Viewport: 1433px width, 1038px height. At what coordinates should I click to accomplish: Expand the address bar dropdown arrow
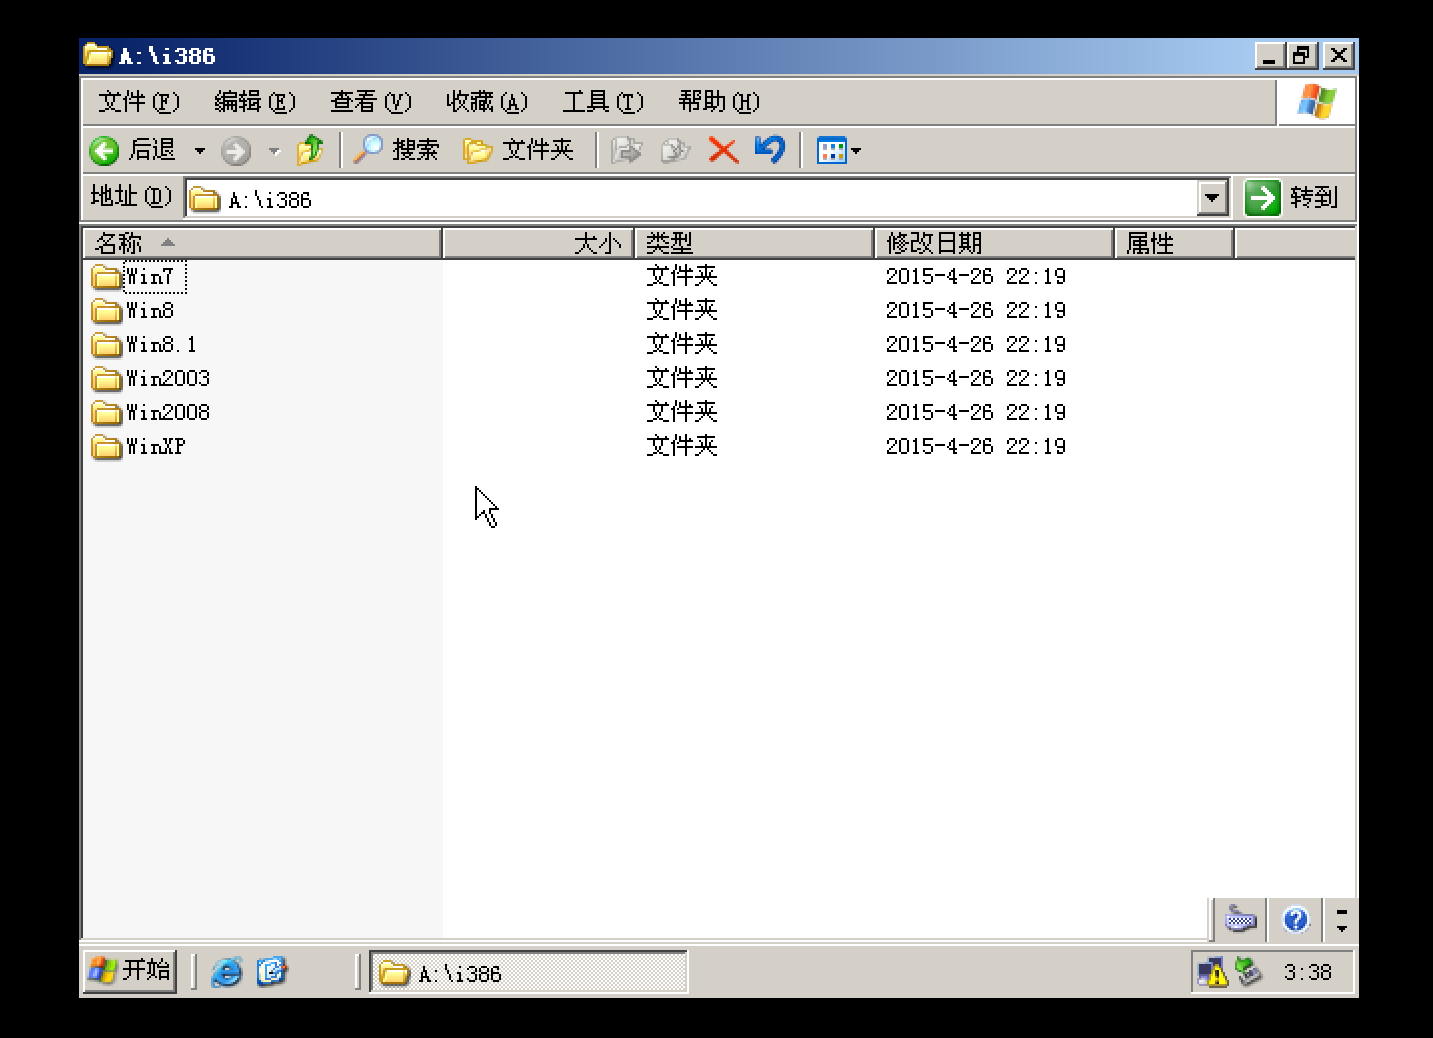pos(1212,198)
